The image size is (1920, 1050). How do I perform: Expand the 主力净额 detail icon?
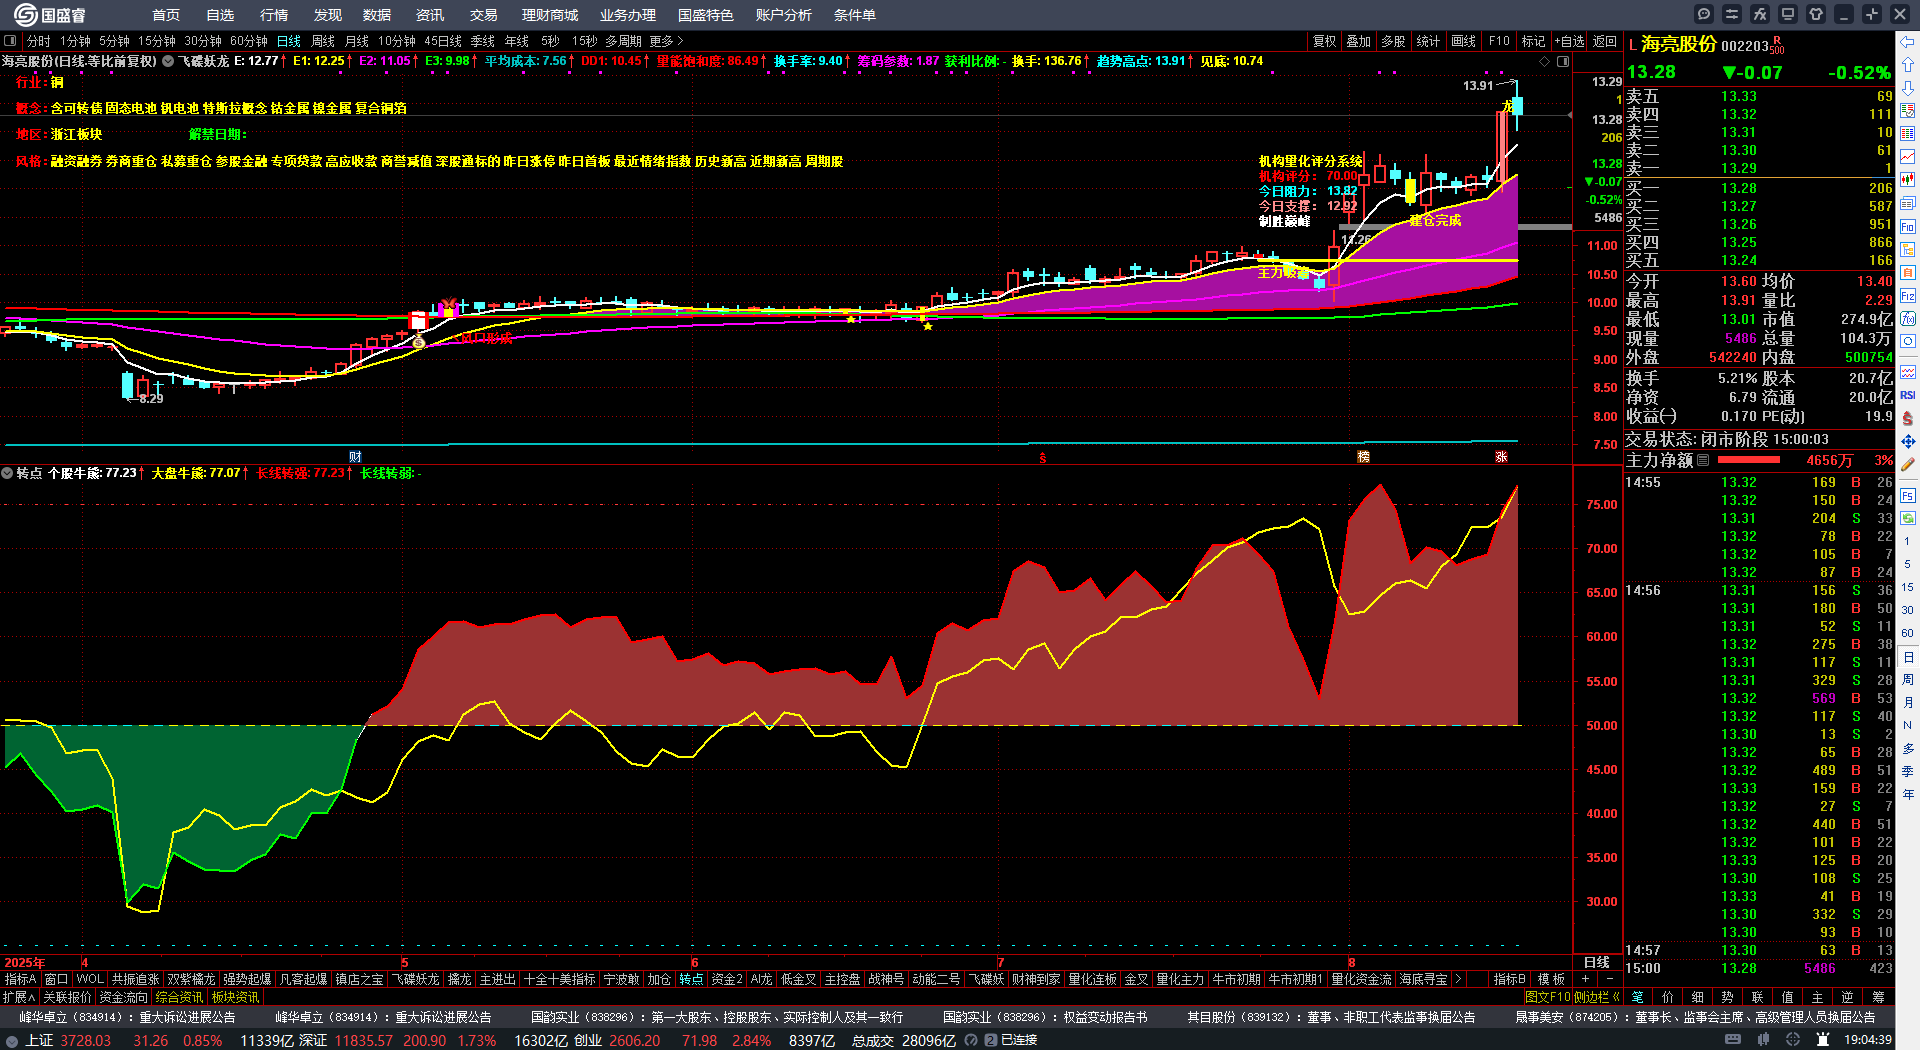coord(1703,460)
